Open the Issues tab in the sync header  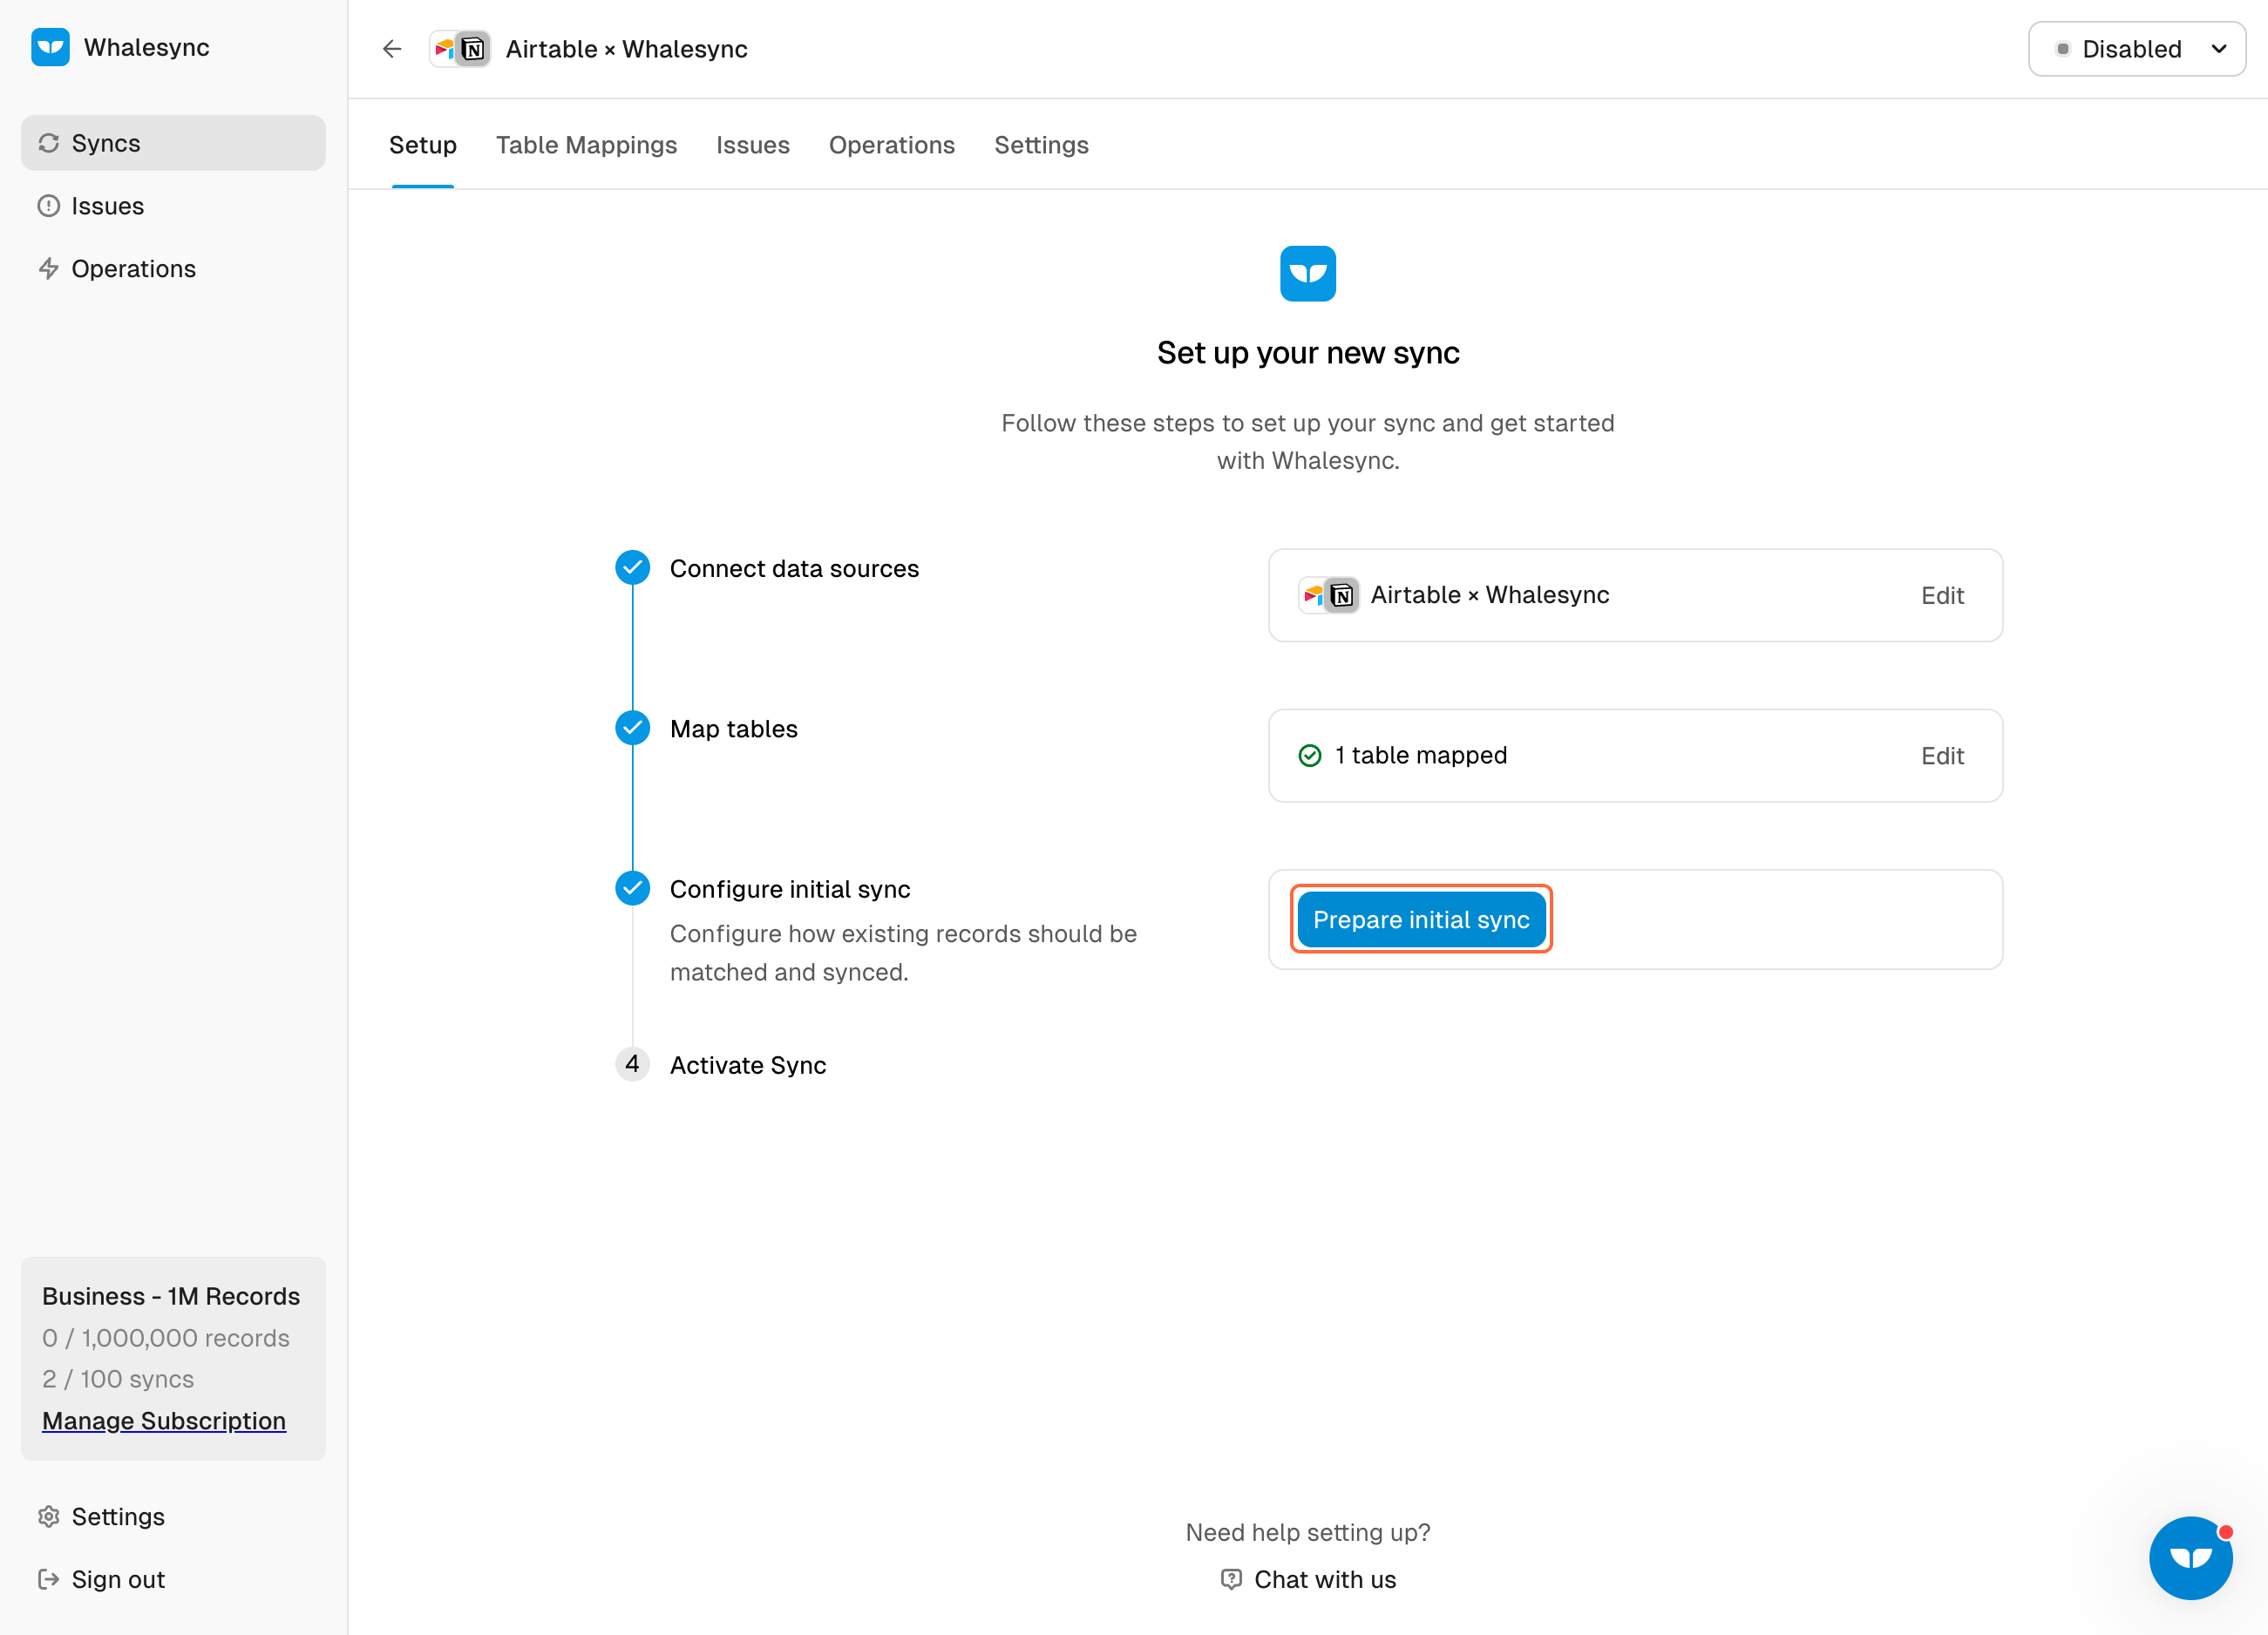pos(753,145)
